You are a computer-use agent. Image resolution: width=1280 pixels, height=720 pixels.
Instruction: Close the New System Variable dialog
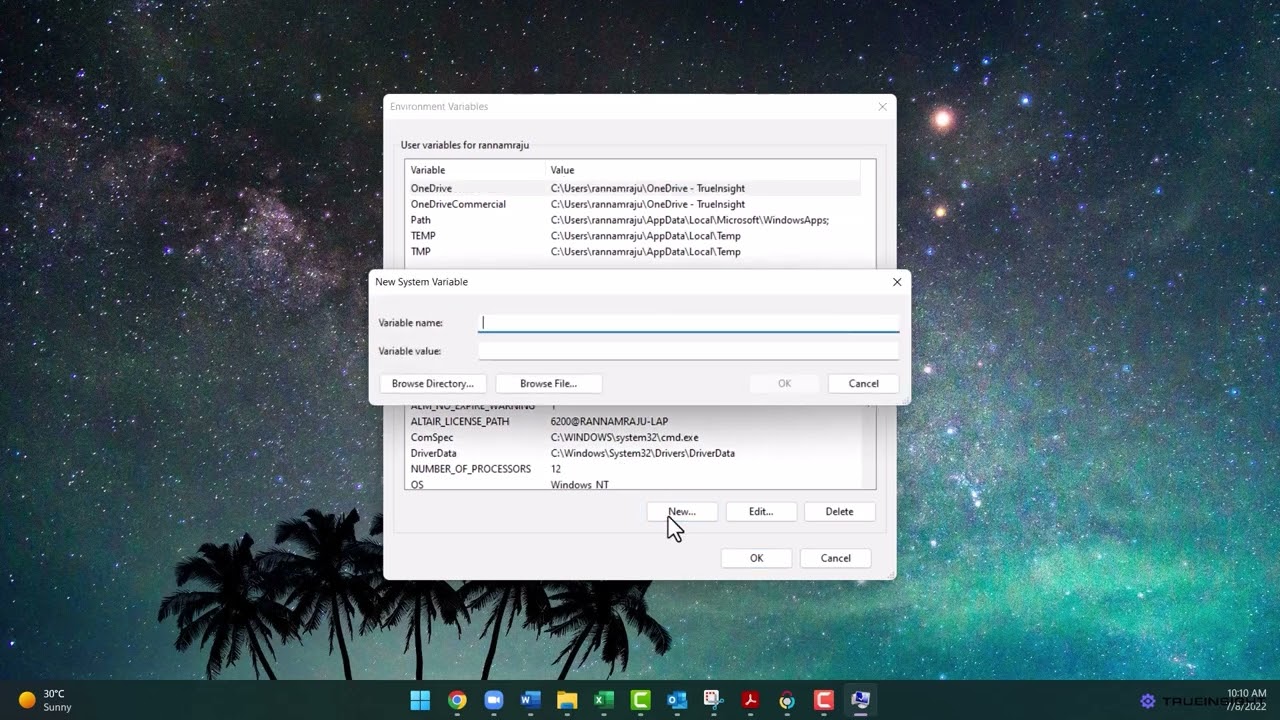897,282
